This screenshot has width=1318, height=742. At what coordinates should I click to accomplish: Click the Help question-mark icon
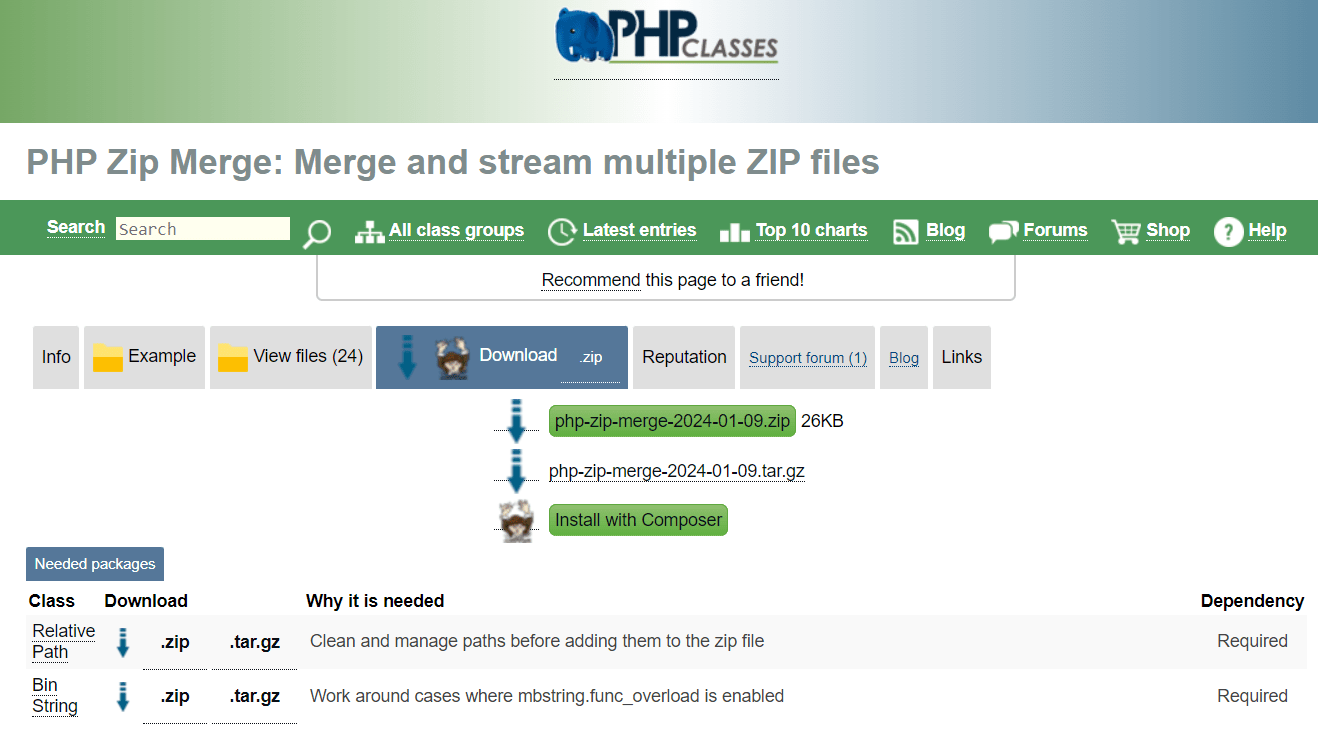point(1227,231)
